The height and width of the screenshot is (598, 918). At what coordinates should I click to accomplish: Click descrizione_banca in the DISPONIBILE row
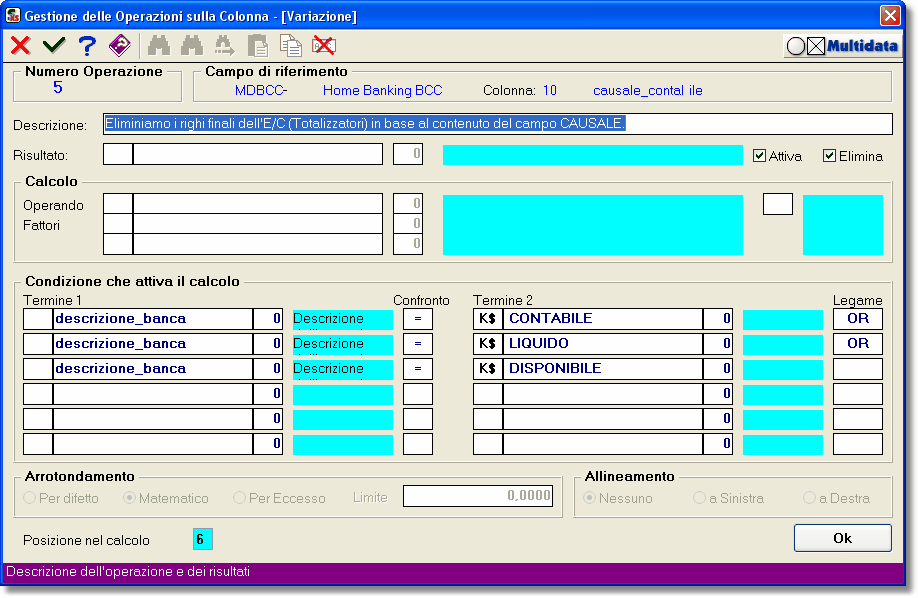point(153,369)
